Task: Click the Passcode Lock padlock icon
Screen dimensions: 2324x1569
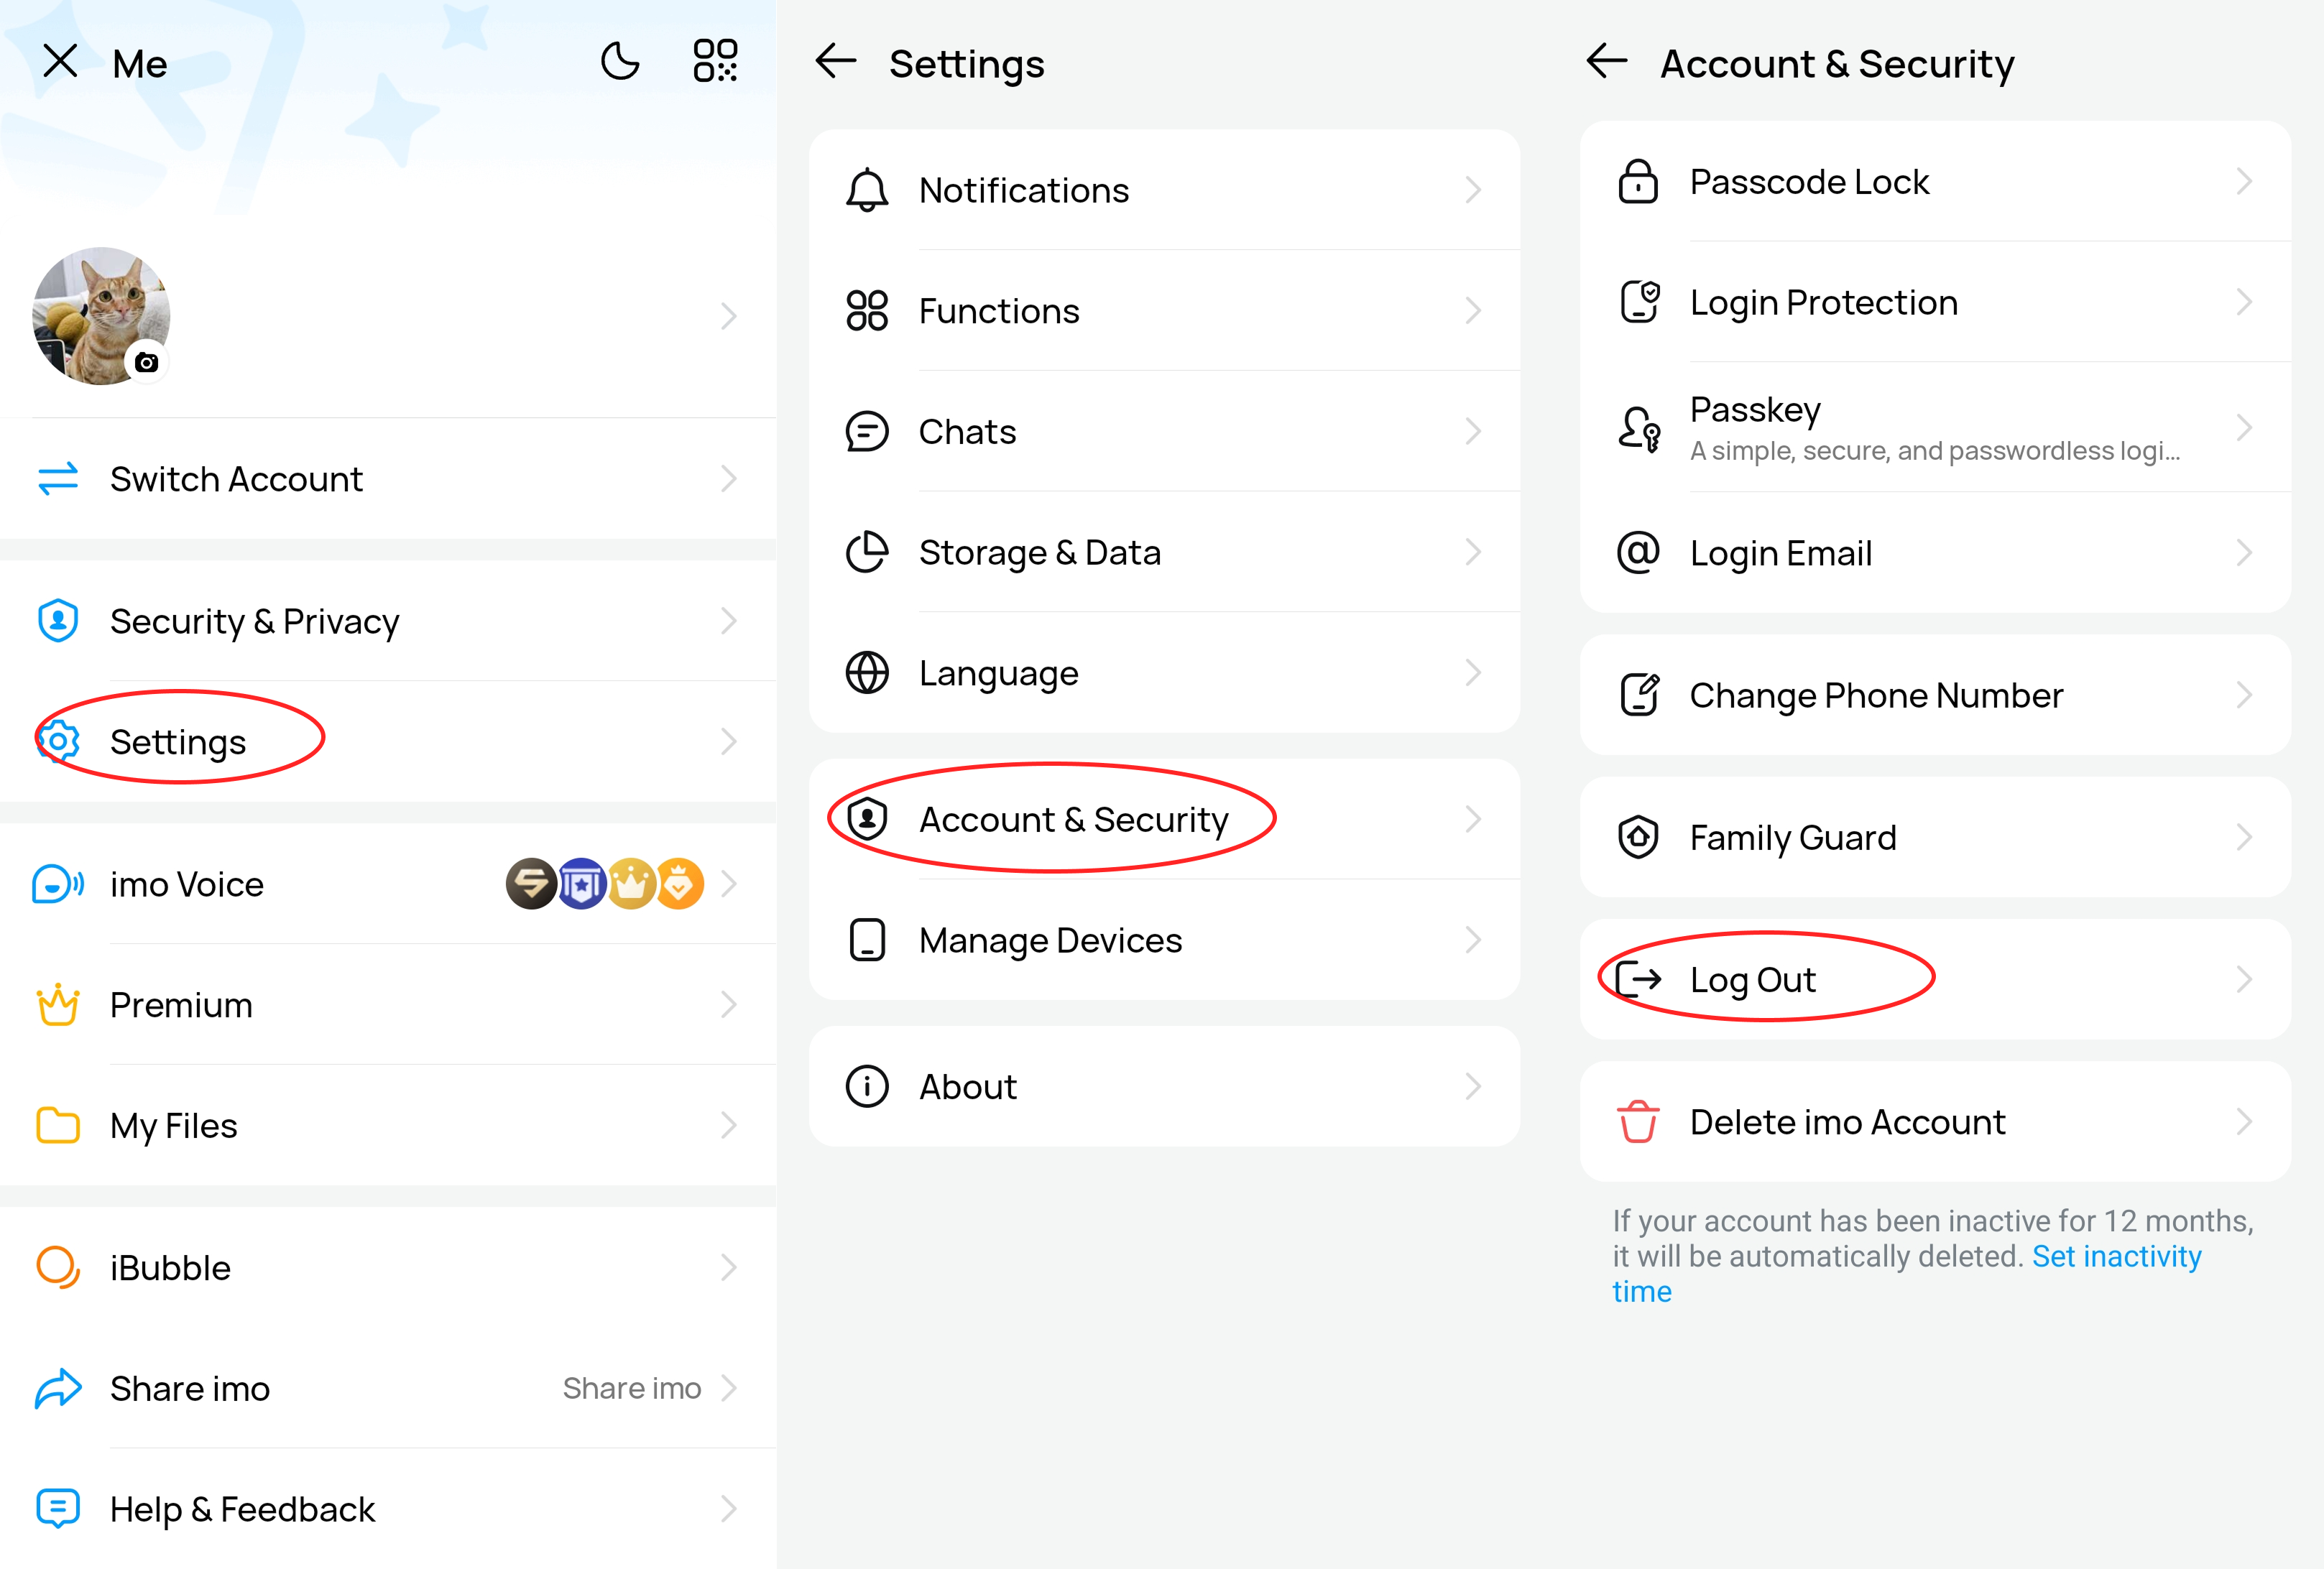Action: click(x=1638, y=181)
